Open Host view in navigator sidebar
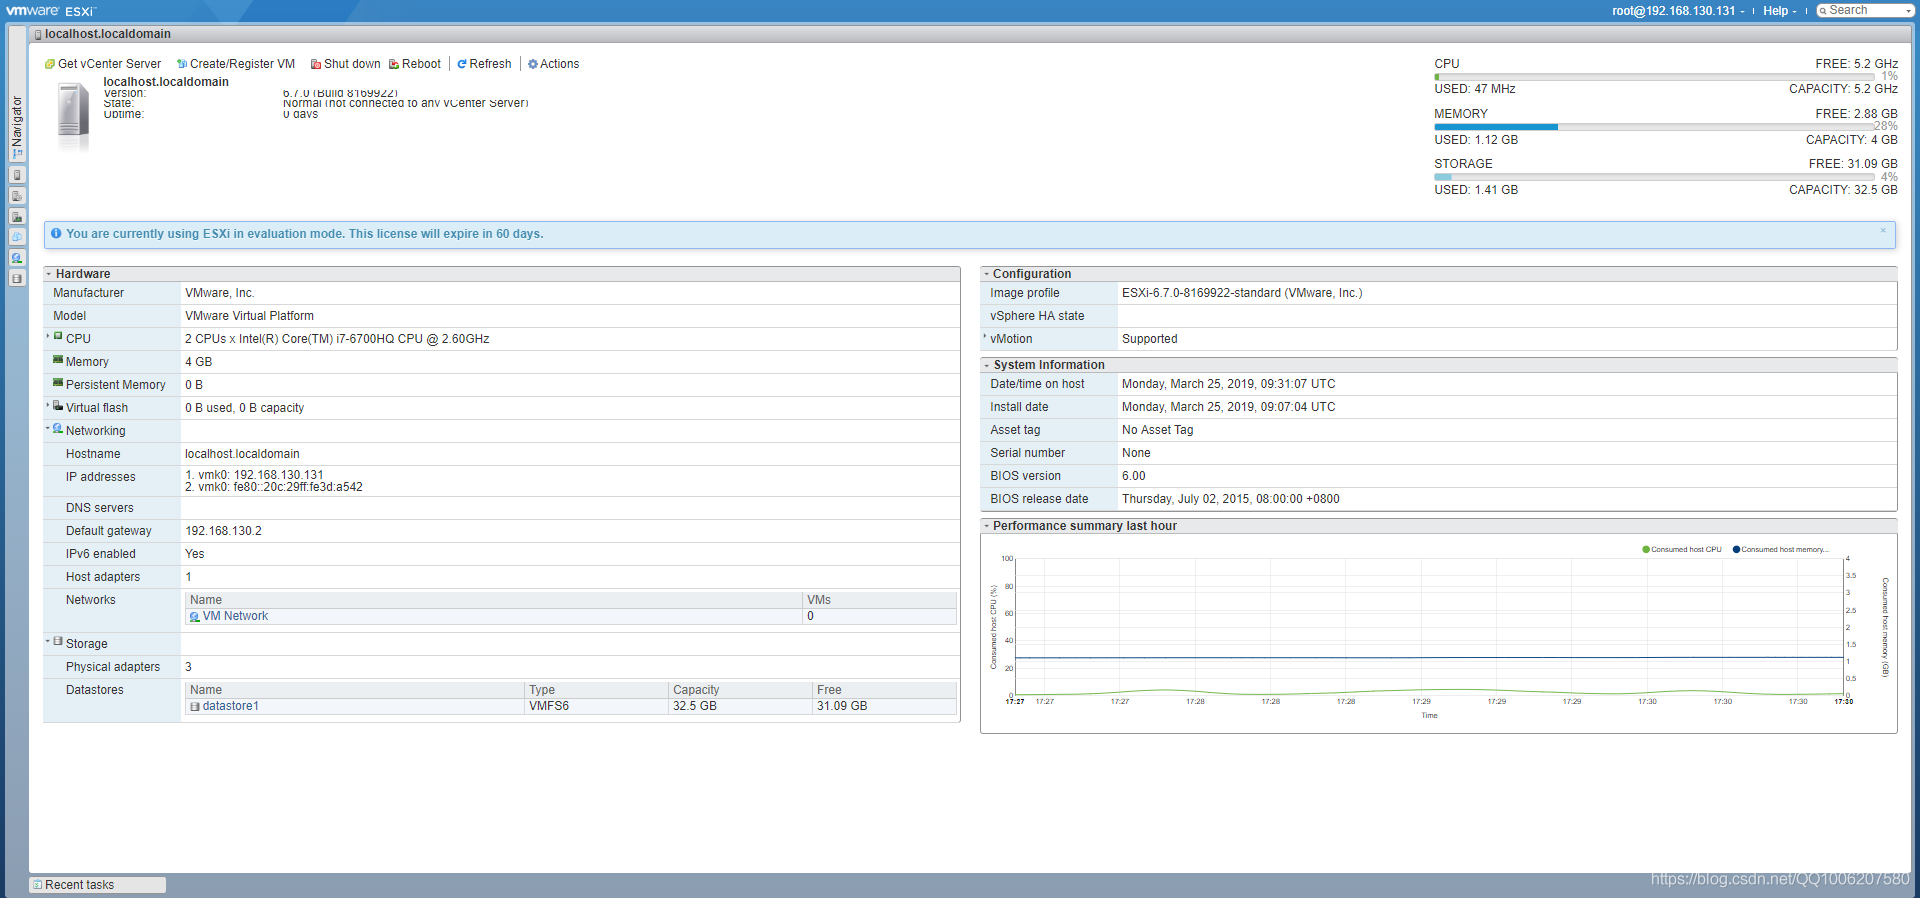 (17, 175)
